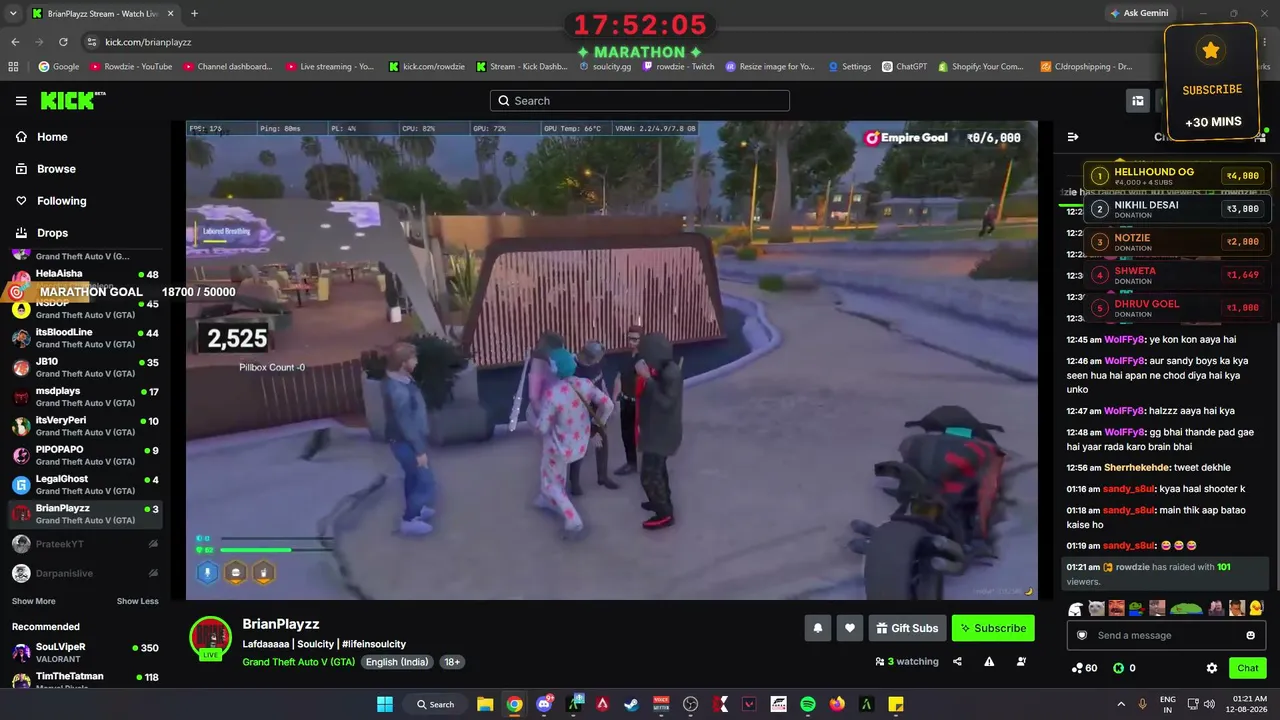Open the emoji picker in chat
This screenshot has height=720, width=1280.
(1250, 635)
